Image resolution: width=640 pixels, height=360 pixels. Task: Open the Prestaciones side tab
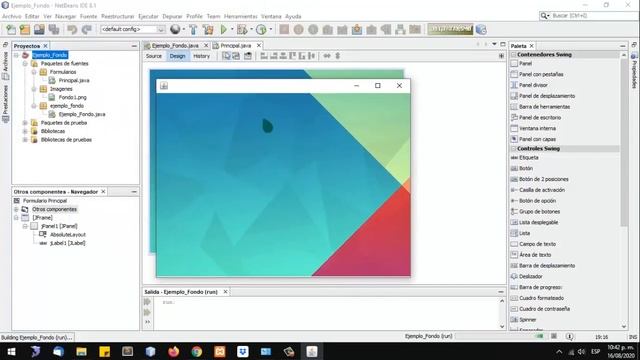click(x=5, y=104)
